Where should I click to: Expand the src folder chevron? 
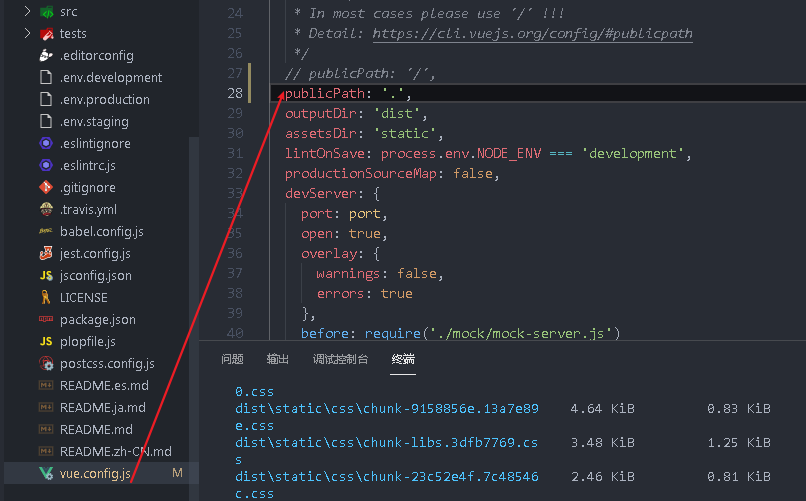[27, 11]
